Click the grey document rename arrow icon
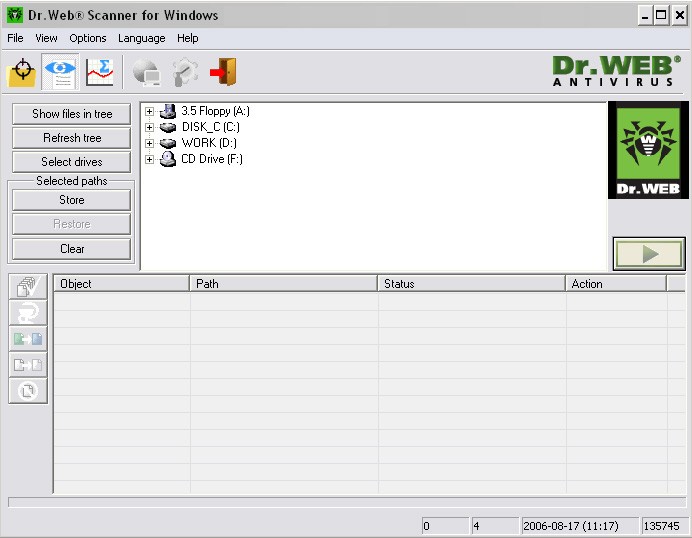692x538 pixels. coord(28,365)
